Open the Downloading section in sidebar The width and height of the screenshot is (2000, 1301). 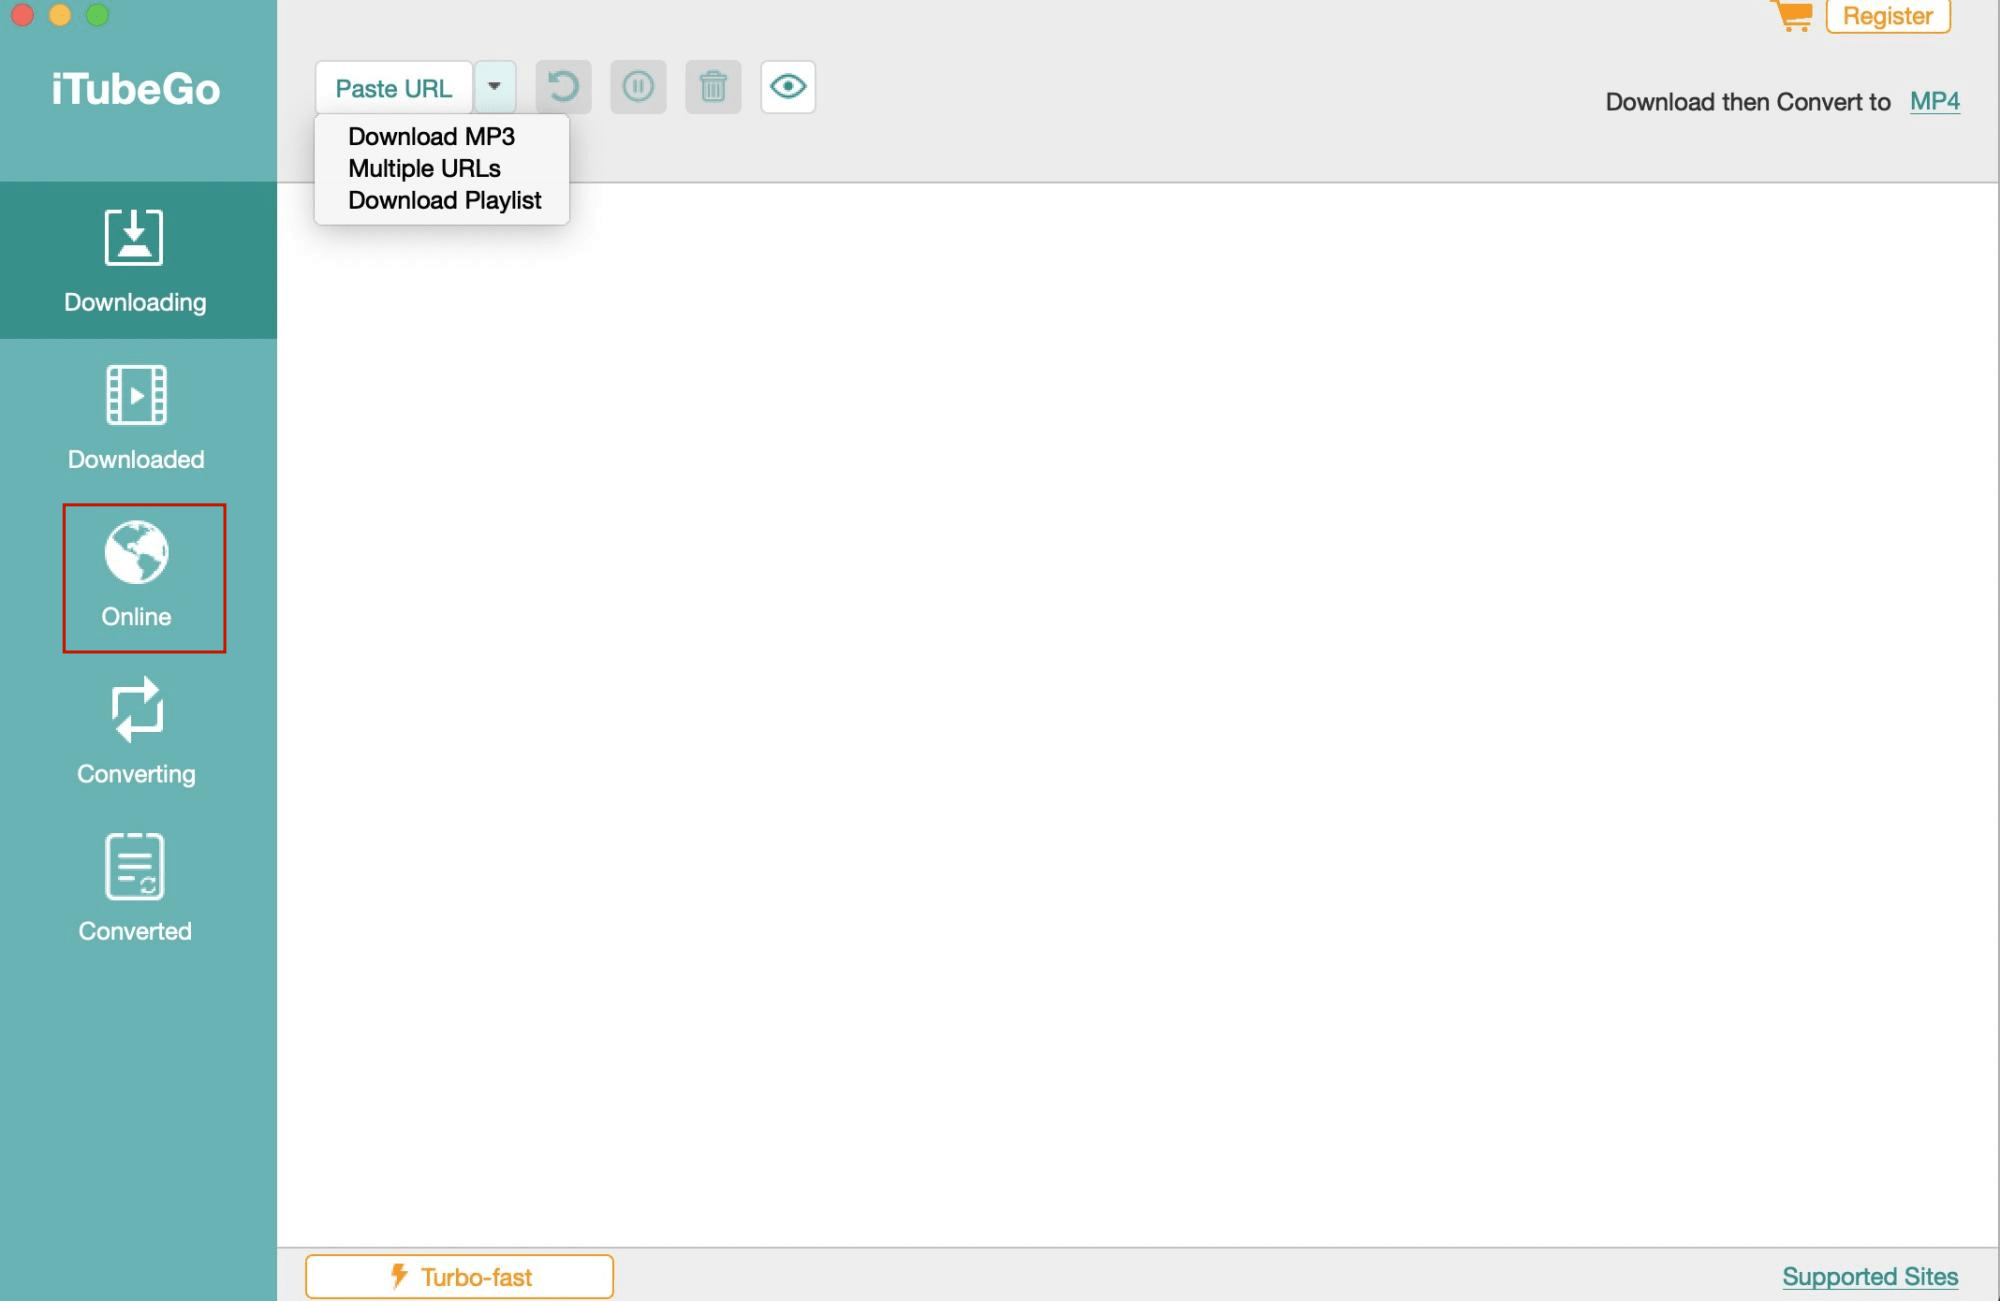click(135, 260)
